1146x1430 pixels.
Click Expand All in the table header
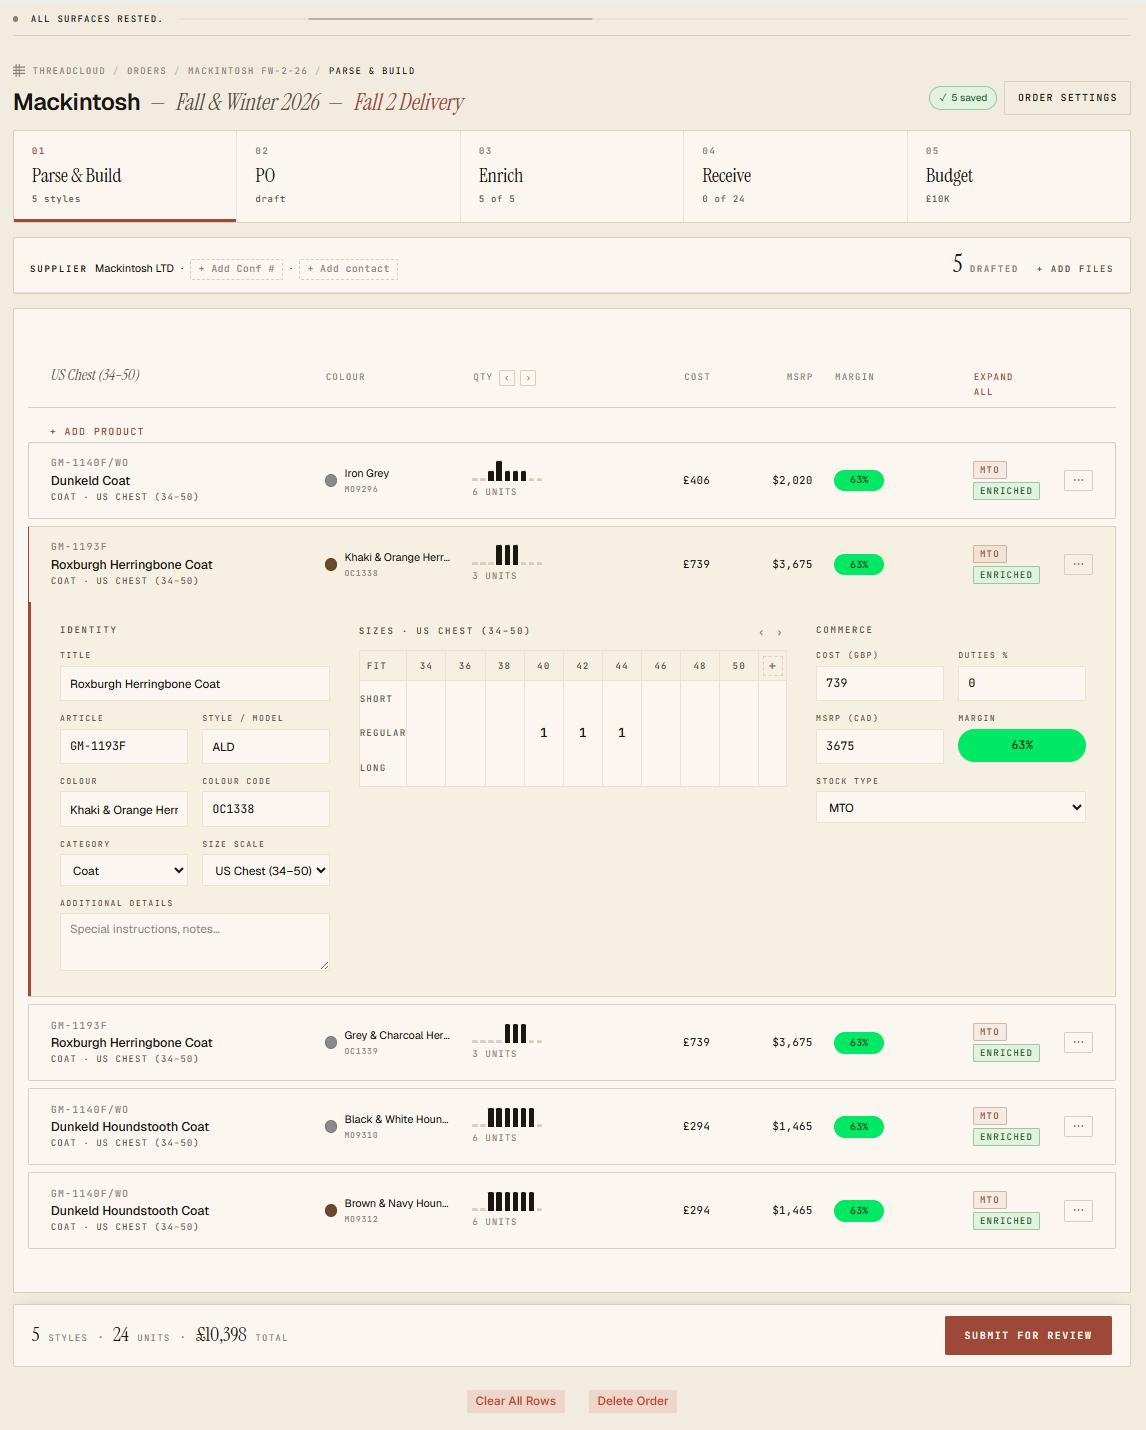[x=993, y=384]
